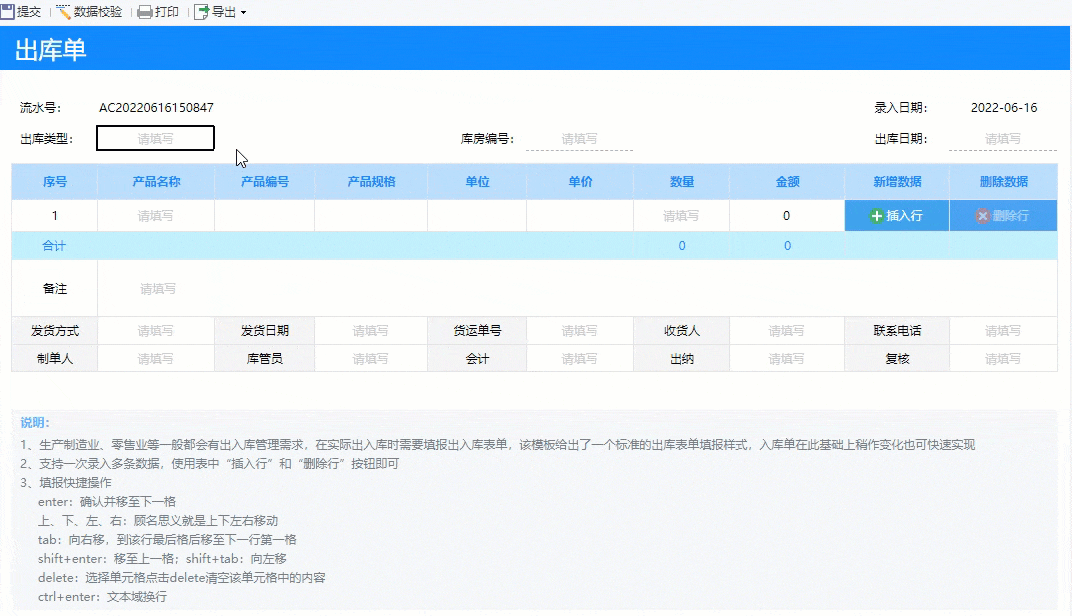Fill in the 发货方式 field
1072x616 pixels.
156,331
